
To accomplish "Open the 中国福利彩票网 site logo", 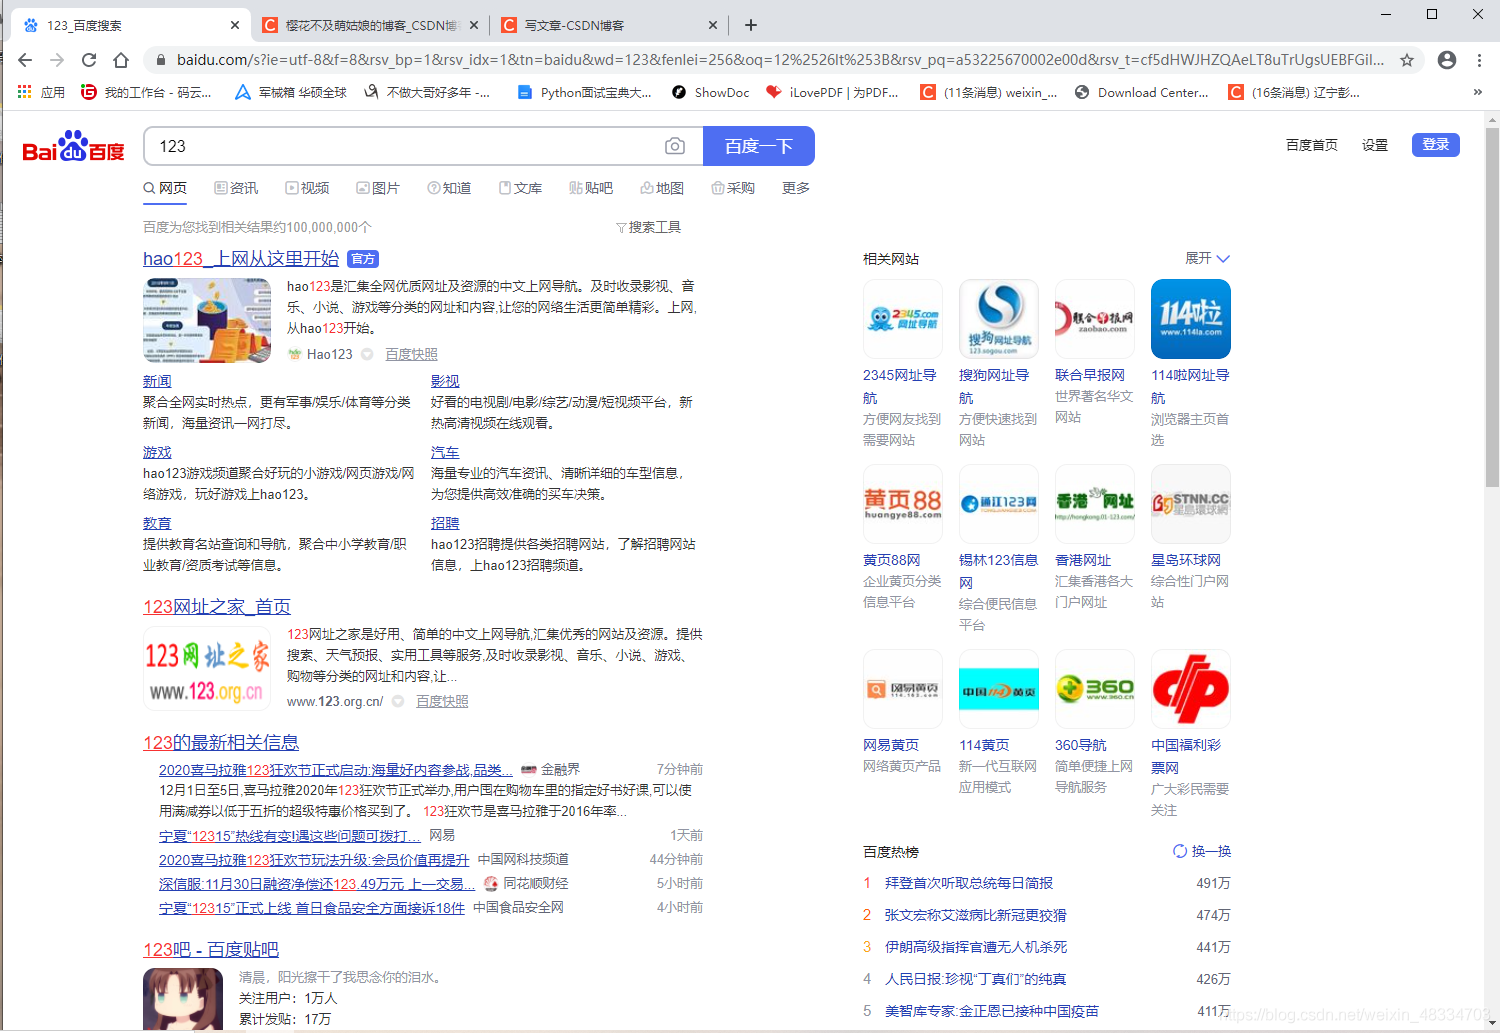I will pos(1191,689).
